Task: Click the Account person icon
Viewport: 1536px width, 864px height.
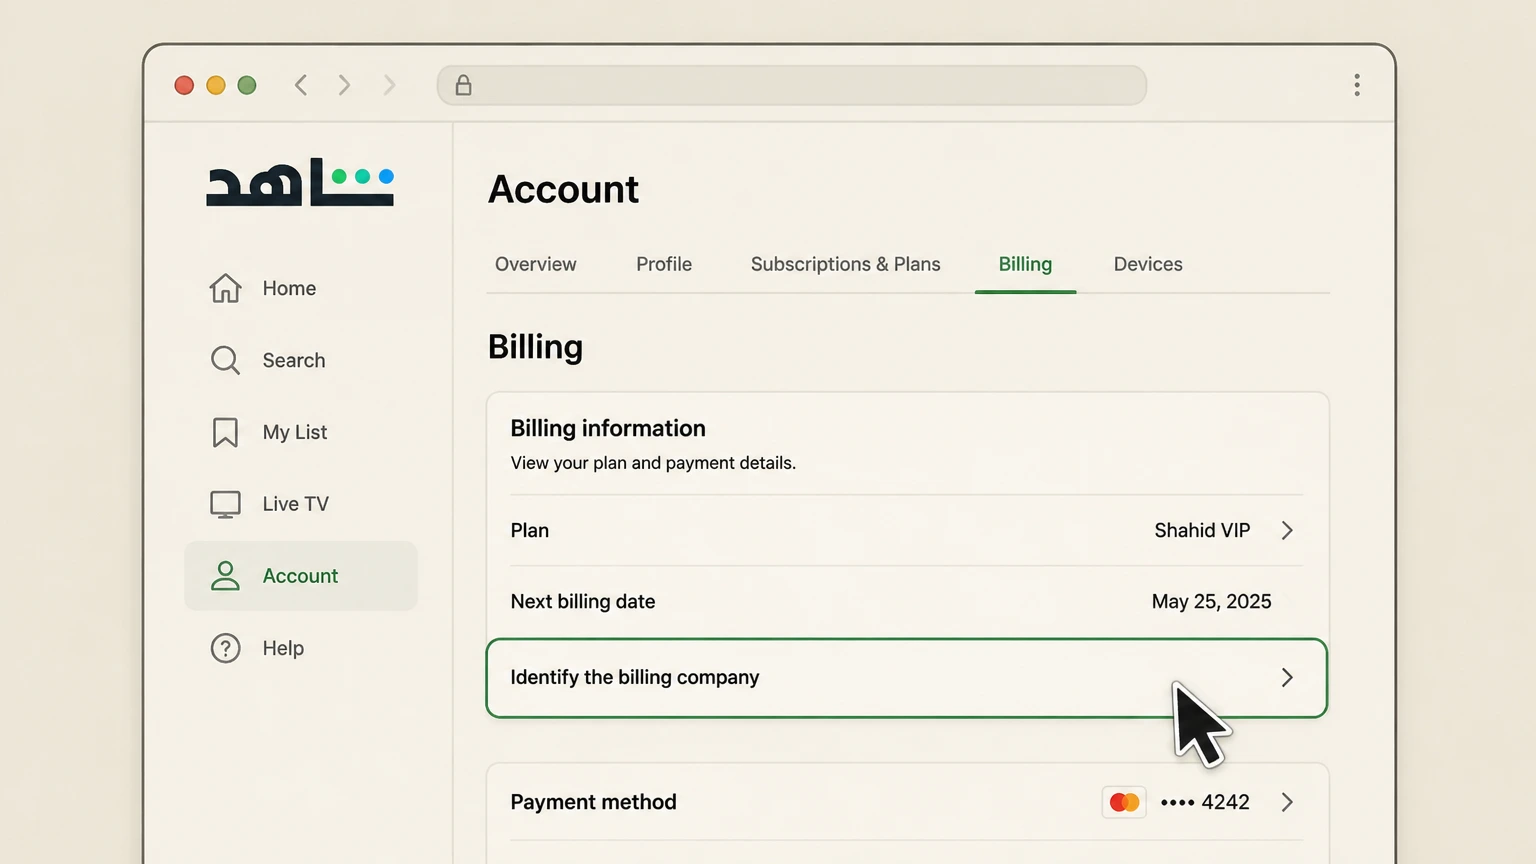Action: coord(225,576)
